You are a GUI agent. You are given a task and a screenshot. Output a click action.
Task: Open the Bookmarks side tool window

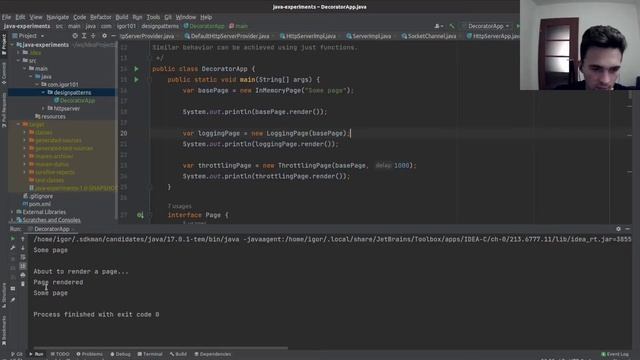[x=4, y=331]
